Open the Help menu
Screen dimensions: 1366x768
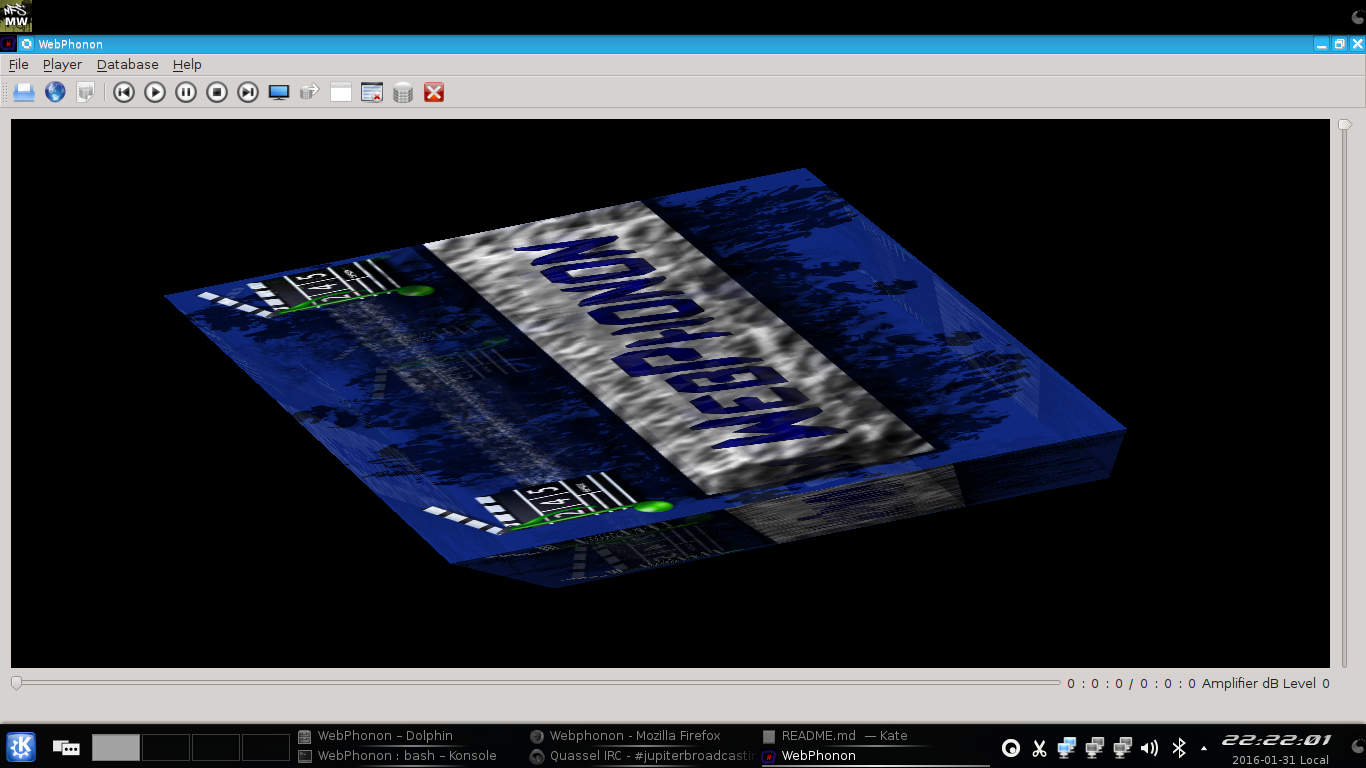coord(187,64)
